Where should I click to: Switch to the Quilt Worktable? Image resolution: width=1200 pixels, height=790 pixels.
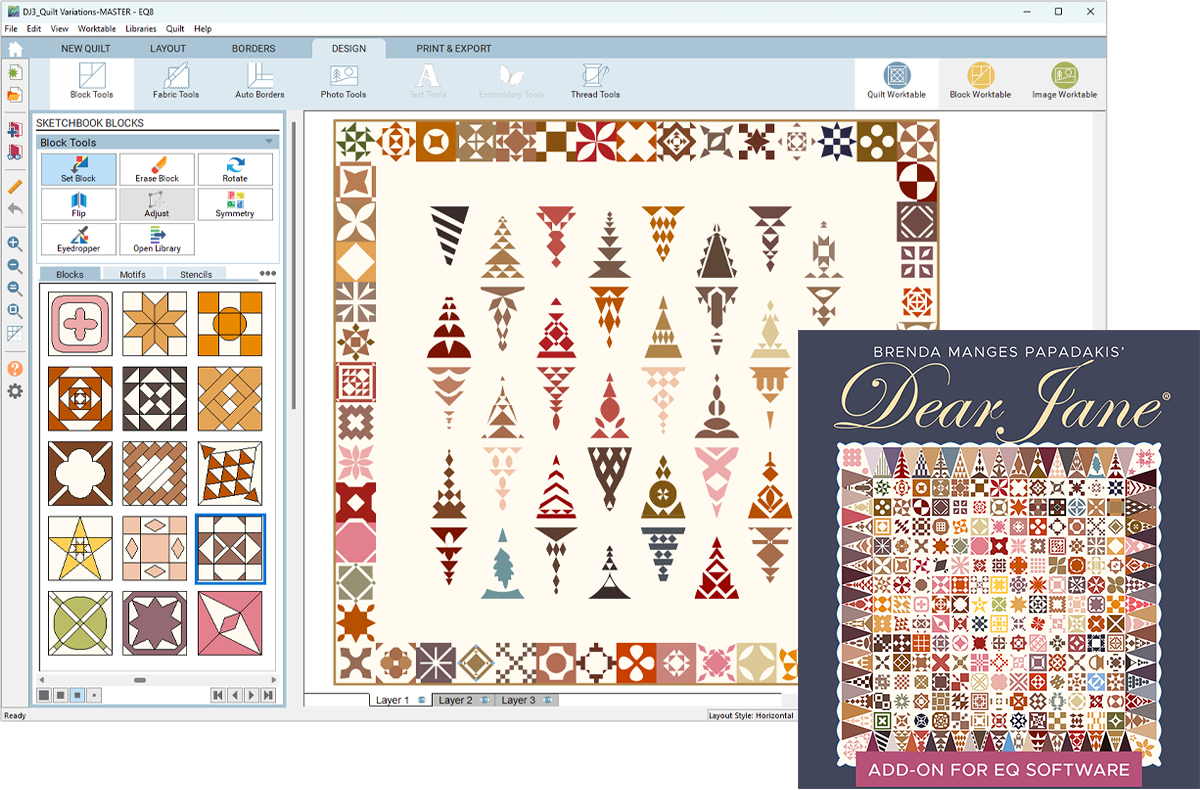coord(897,82)
